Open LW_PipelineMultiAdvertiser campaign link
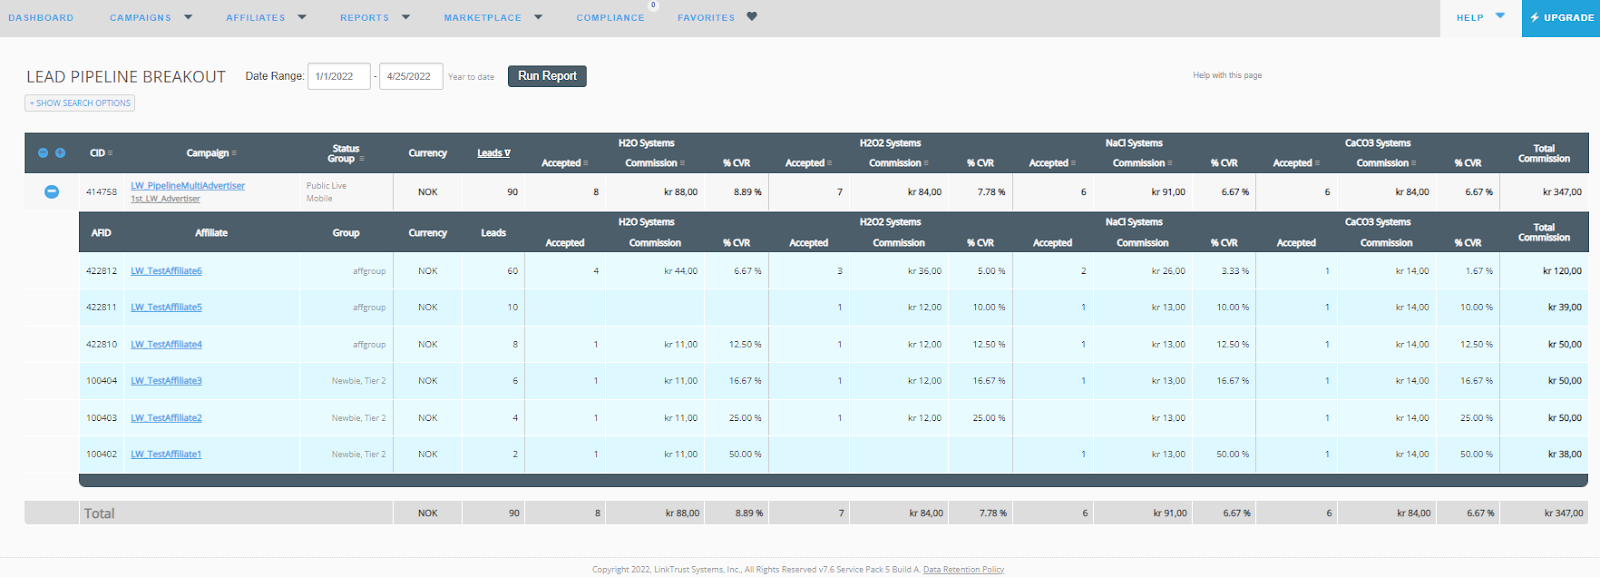Image resolution: width=1600 pixels, height=577 pixels. click(188, 186)
